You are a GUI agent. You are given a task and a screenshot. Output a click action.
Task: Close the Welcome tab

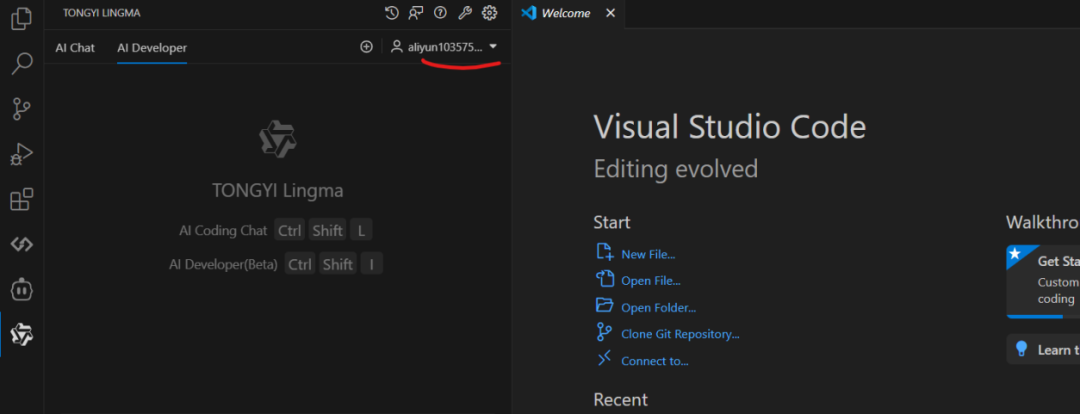pyautogui.click(x=610, y=13)
